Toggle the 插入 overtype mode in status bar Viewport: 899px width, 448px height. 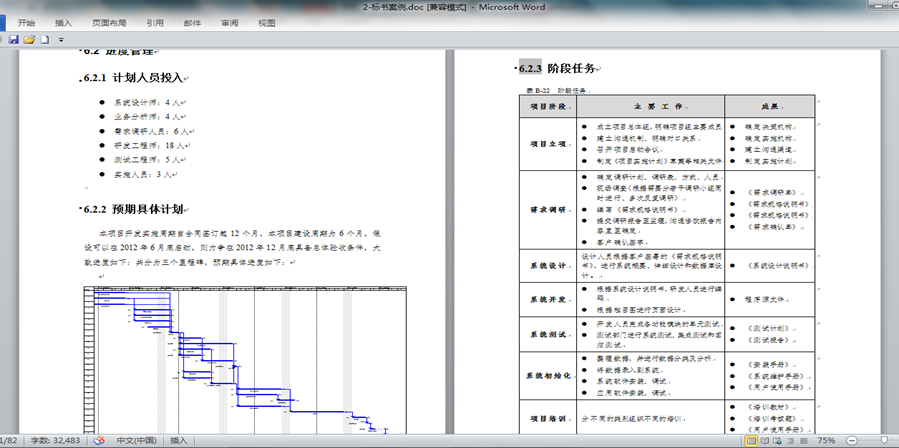click(x=178, y=441)
